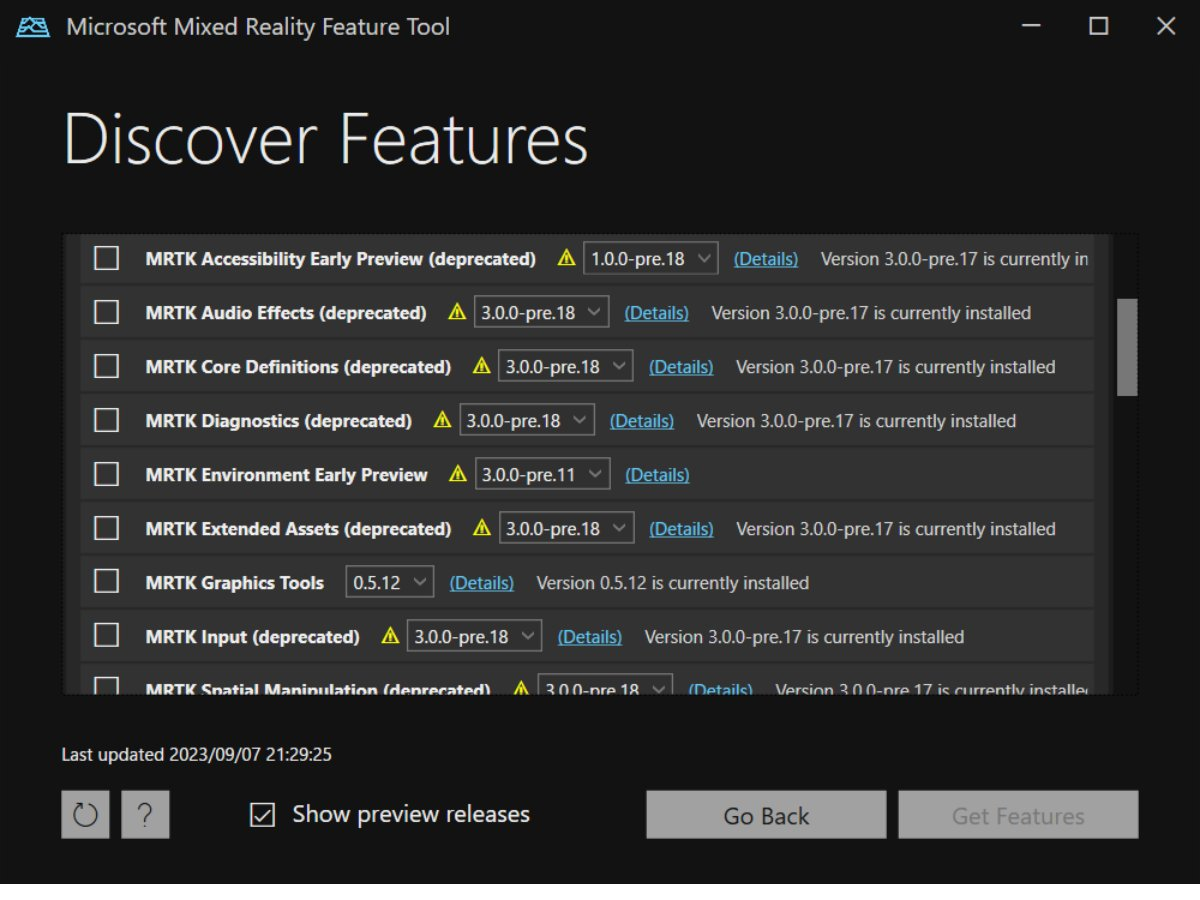The image size is (1200, 900).
Task: Click warning icon beside MRTK Input
Action: 391,636
